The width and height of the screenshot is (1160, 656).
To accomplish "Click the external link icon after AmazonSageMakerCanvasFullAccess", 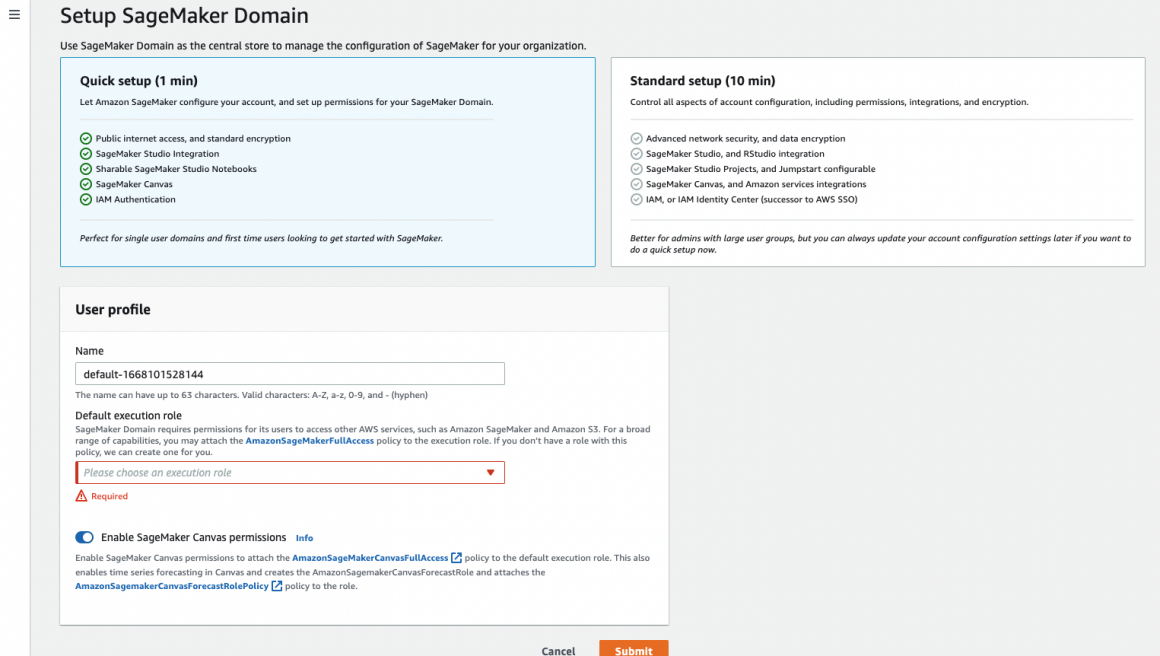I will pyautogui.click(x=456, y=558).
